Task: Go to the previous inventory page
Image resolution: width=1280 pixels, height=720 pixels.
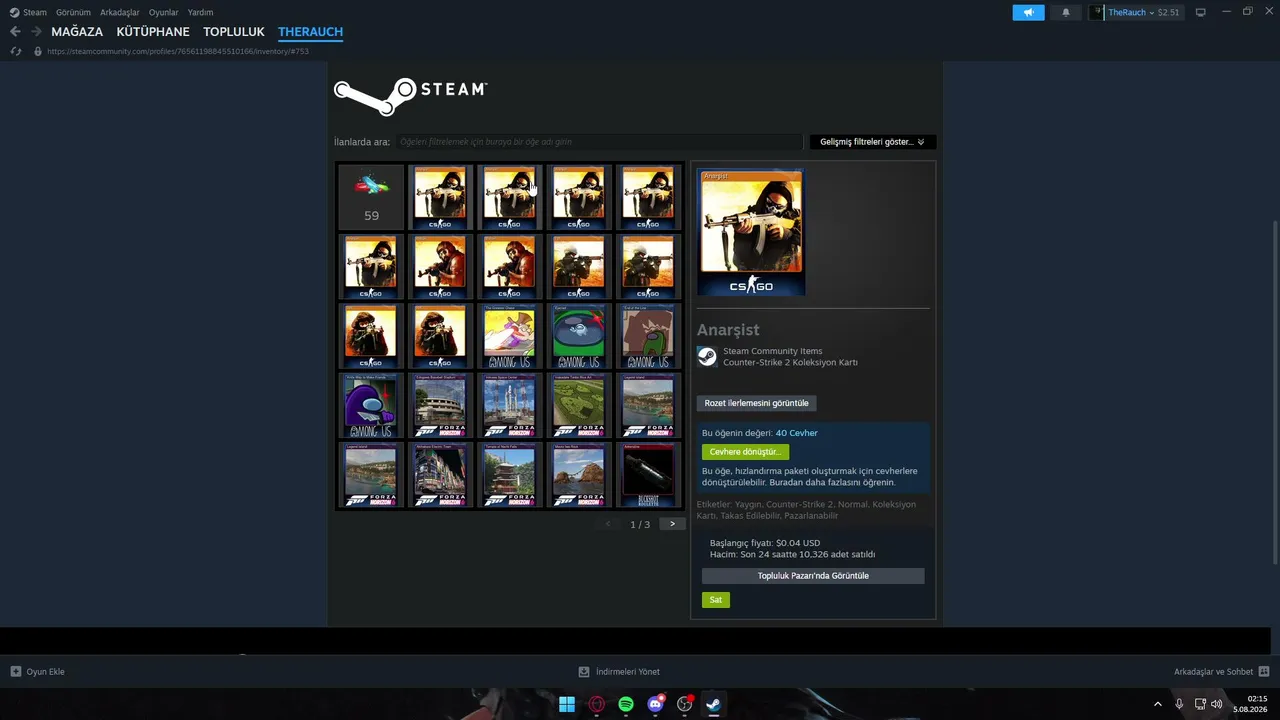Action: 608,524
